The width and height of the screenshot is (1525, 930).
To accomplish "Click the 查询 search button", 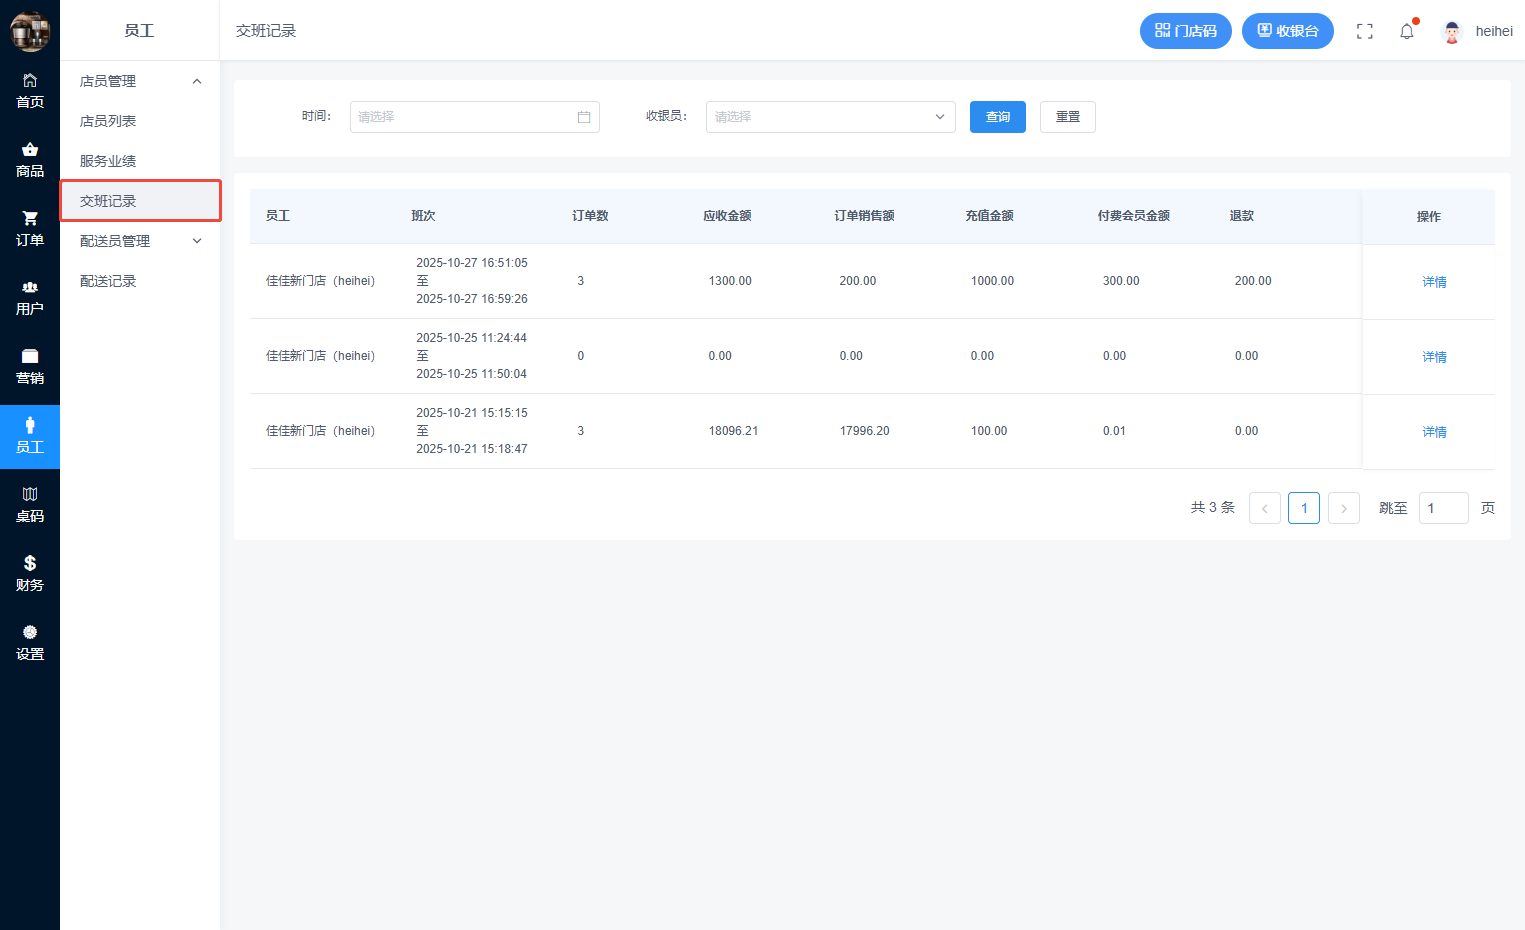I will pos(997,117).
